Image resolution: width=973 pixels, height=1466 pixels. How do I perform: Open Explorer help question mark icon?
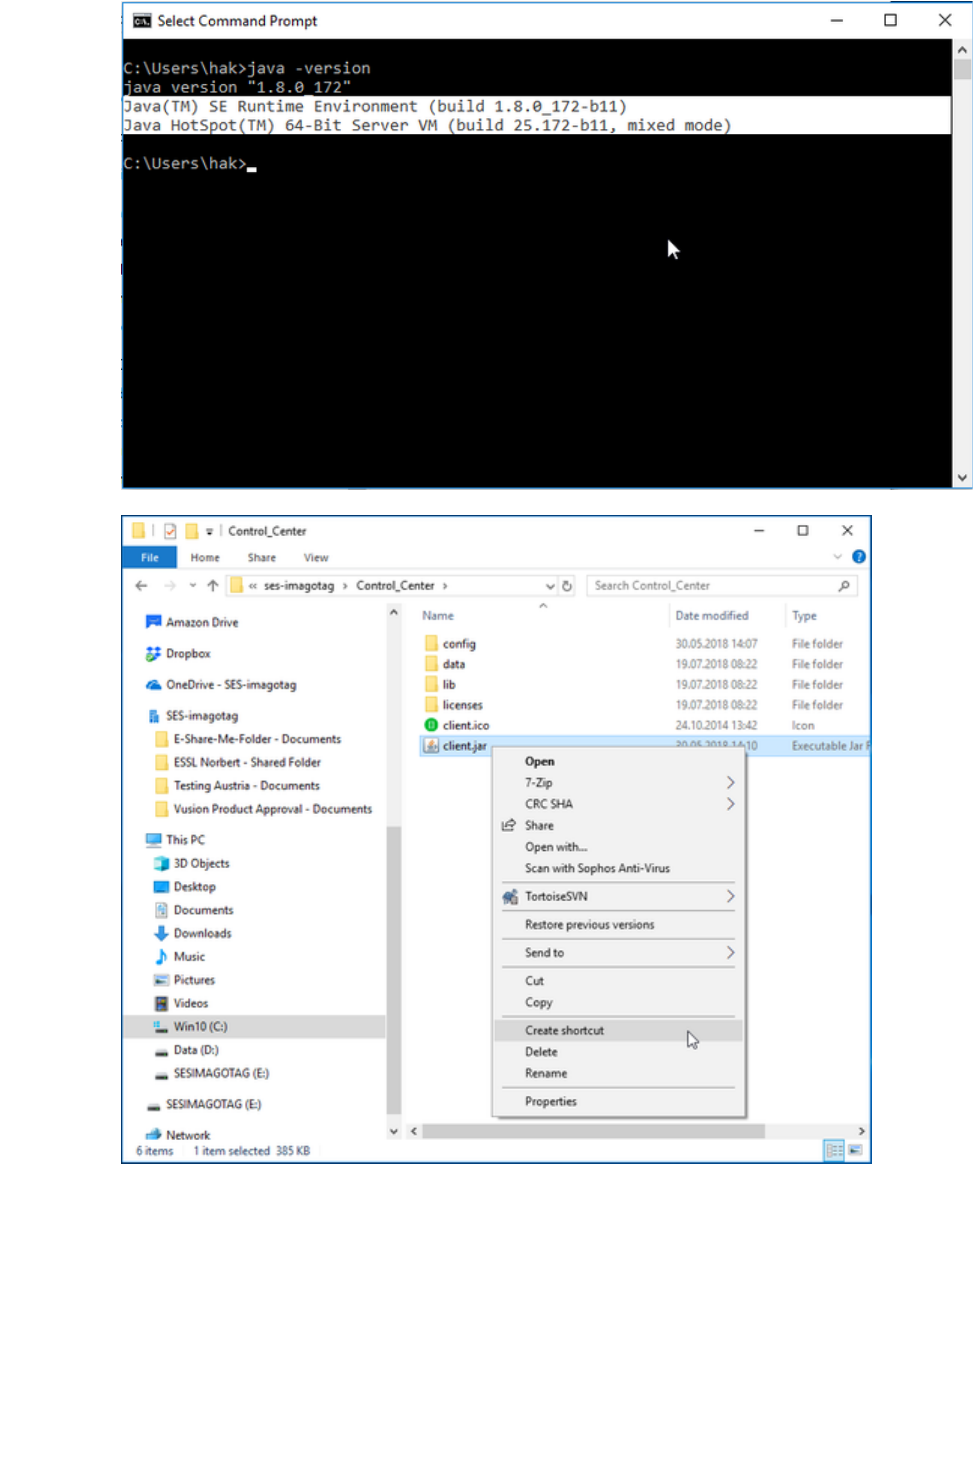tap(859, 557)
